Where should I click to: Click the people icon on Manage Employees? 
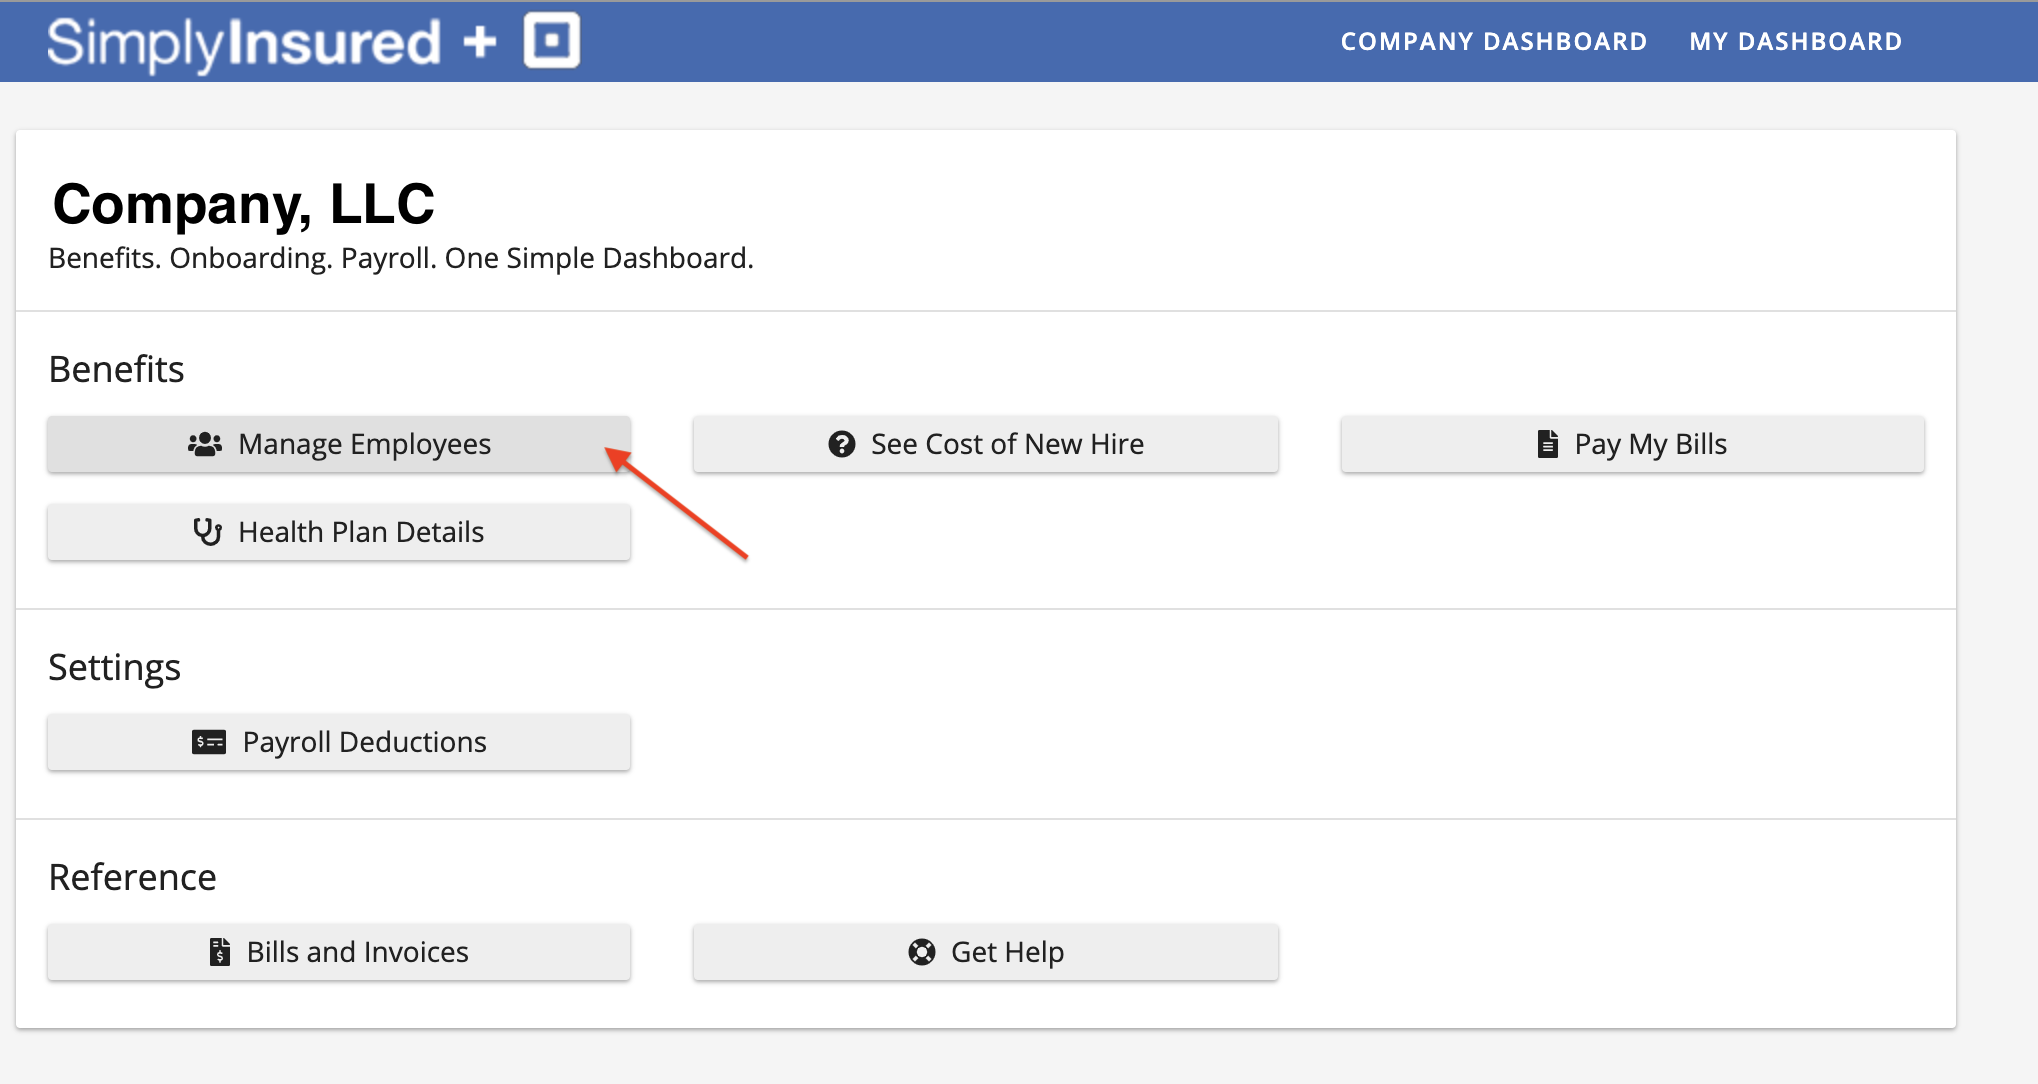[x=205, y=444]
